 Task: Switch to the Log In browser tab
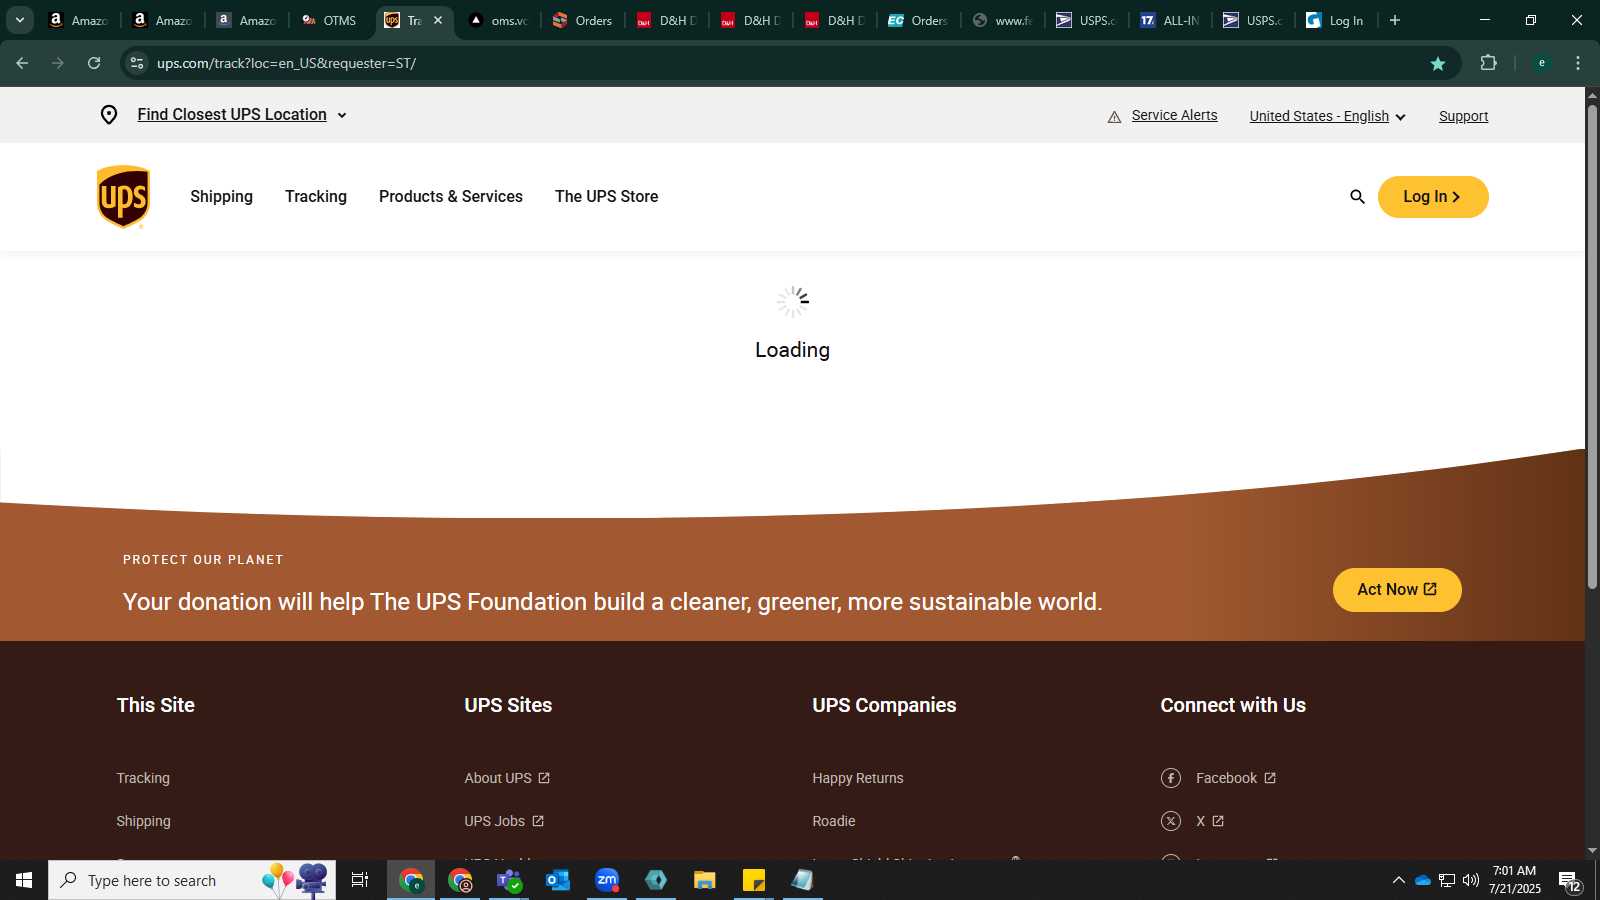pos(1337,20)
